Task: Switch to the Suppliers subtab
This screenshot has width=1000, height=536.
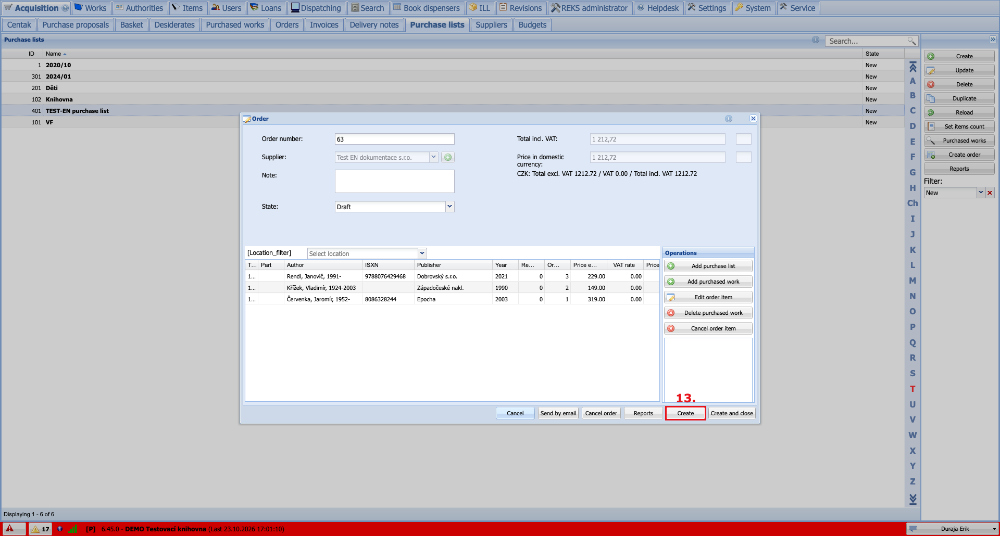Action: pyautogui.click(x=492, y=25)
